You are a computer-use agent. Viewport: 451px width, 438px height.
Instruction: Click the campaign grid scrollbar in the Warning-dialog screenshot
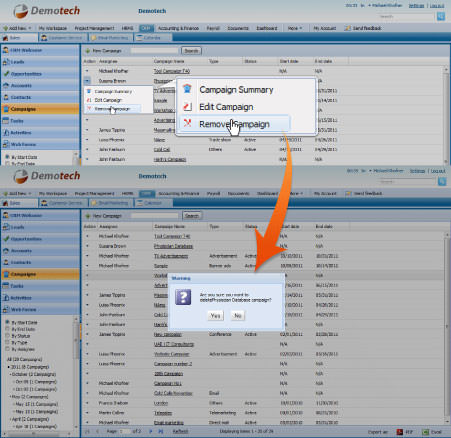446,328
